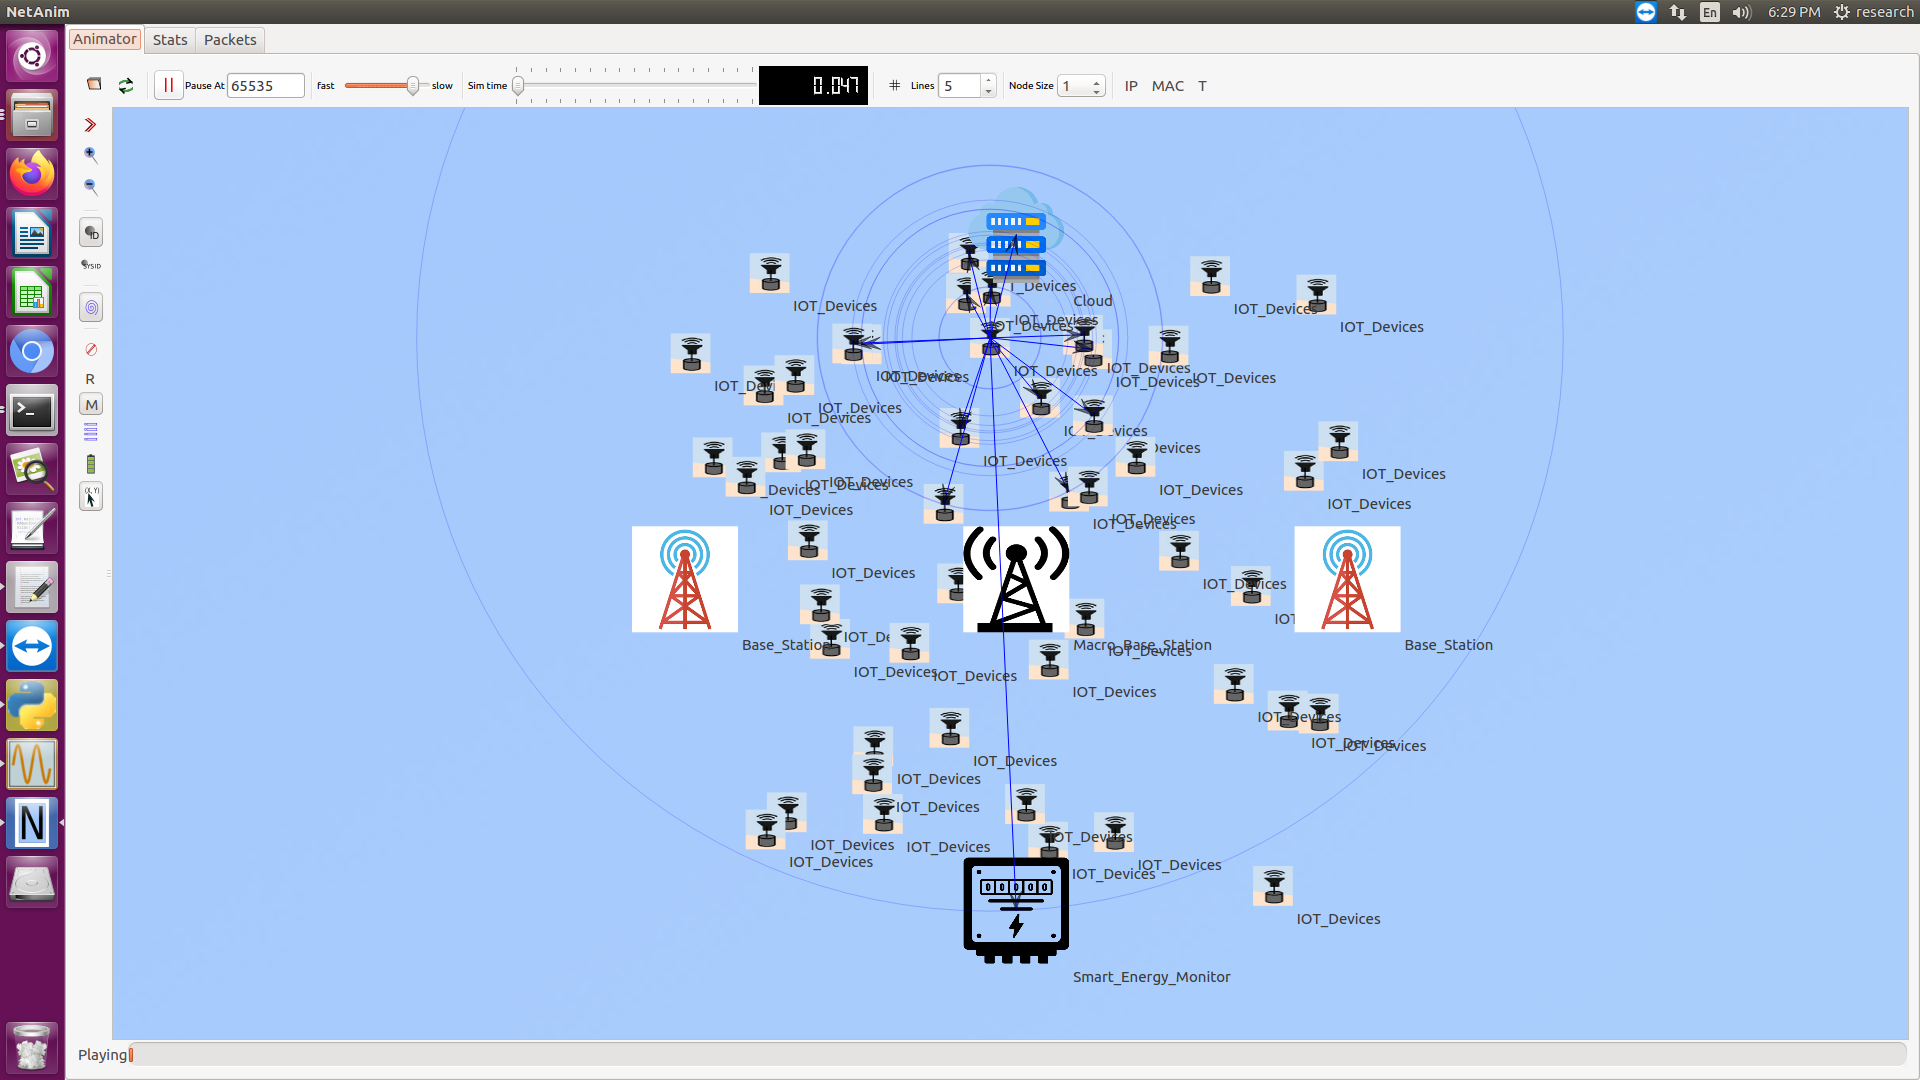Image resolution: width=1920 pixels, height=1080 pixels.
Task: Open trace file icon
Action: (94, 84)
